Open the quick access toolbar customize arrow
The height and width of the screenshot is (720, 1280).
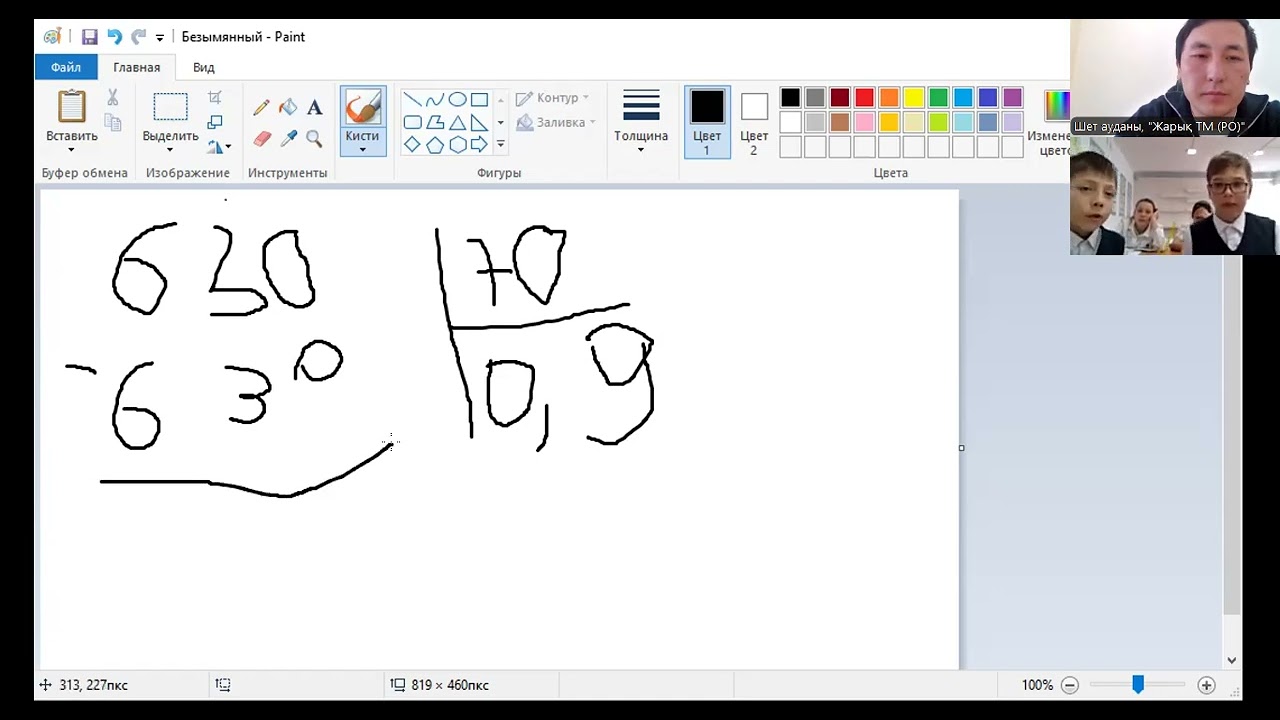pos(160,38)
